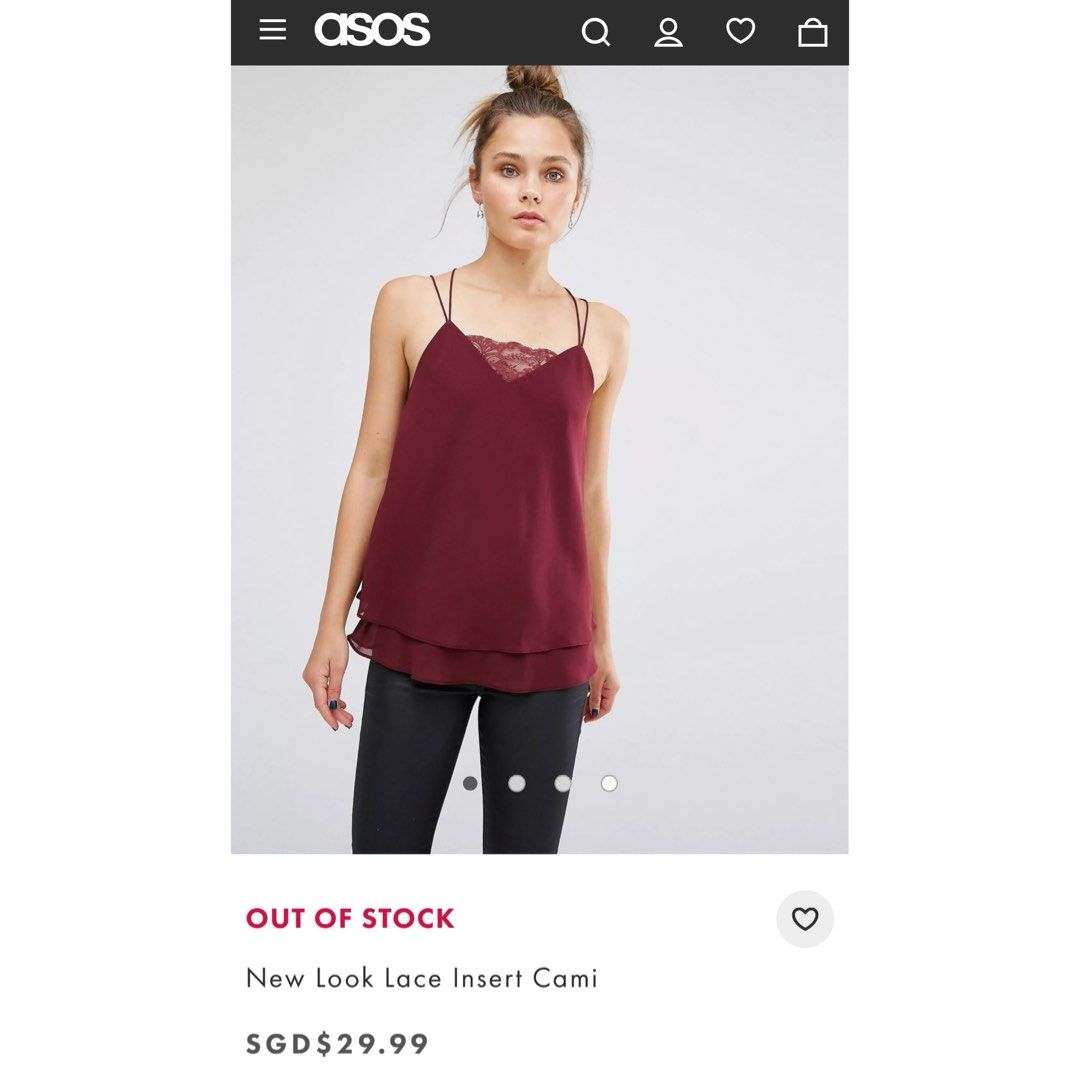Click the OUT OF STOCK label

(350, 918)
